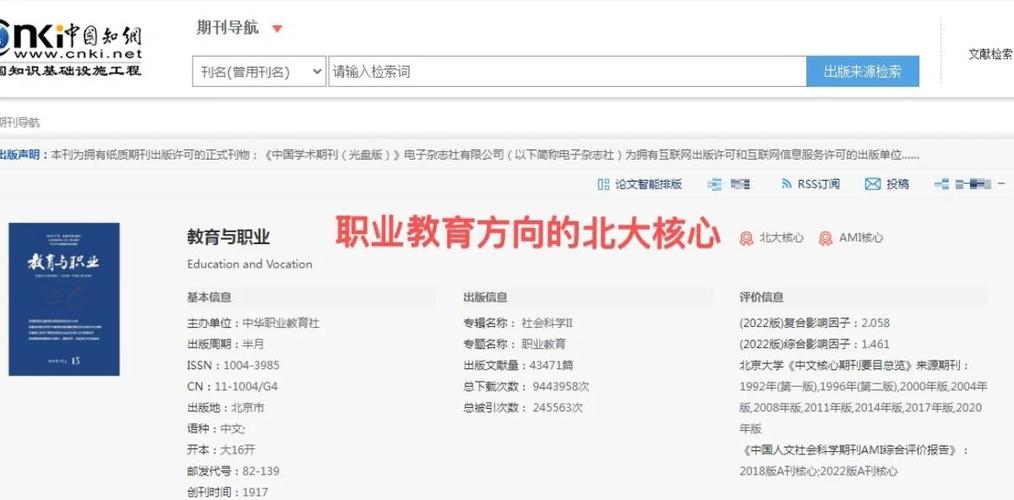This screenshot has height=500, width=1014.
Task: Click the 创刊时间 value 1917
Action: tap(255, 492)
